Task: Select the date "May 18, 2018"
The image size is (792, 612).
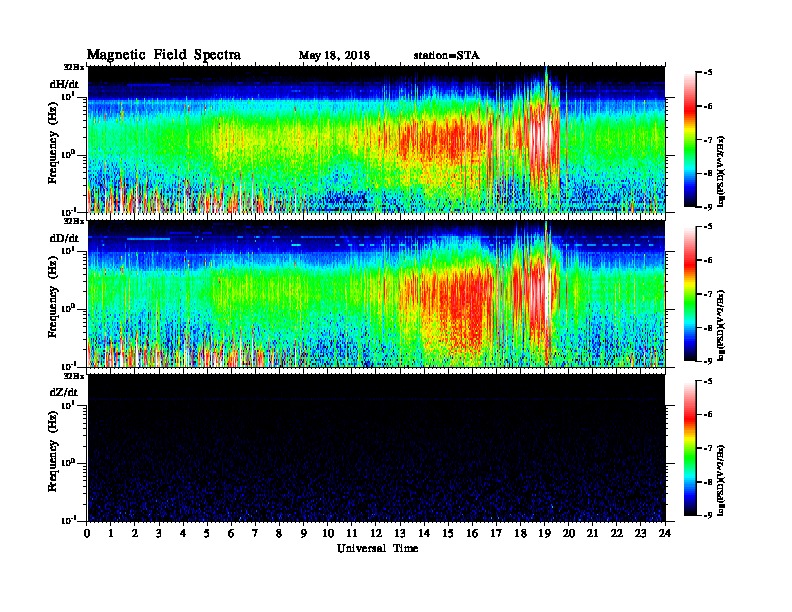Action: (x=334, y=56)
